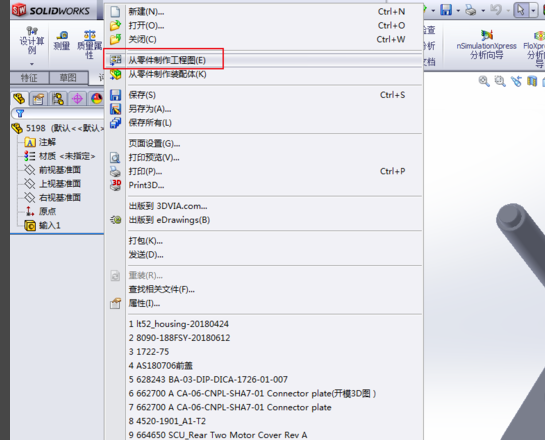
Task: Open the DimXpertManager tab icon
Action: tap(77, 99)
